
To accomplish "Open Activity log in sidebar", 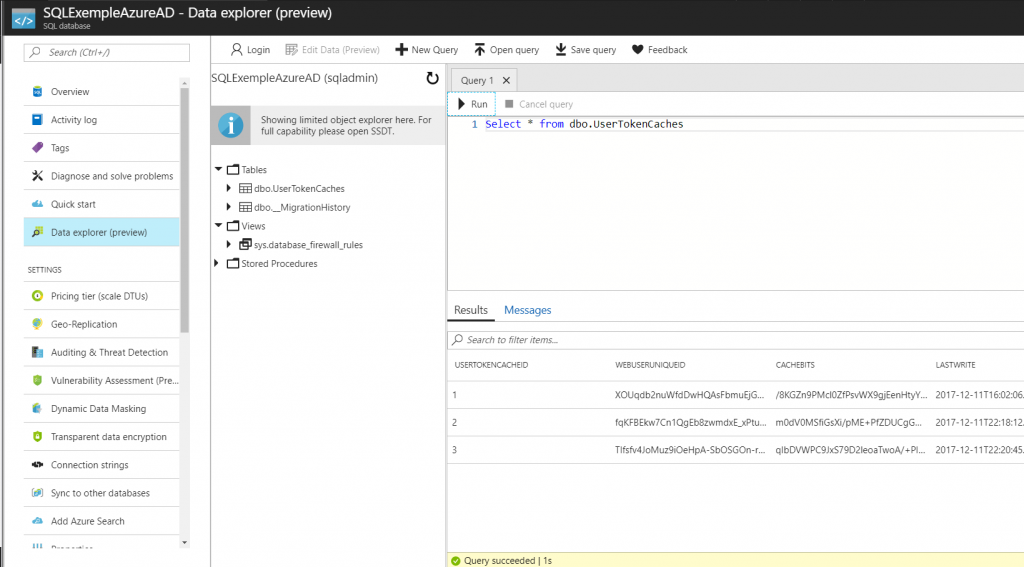I will click(101, 120).
